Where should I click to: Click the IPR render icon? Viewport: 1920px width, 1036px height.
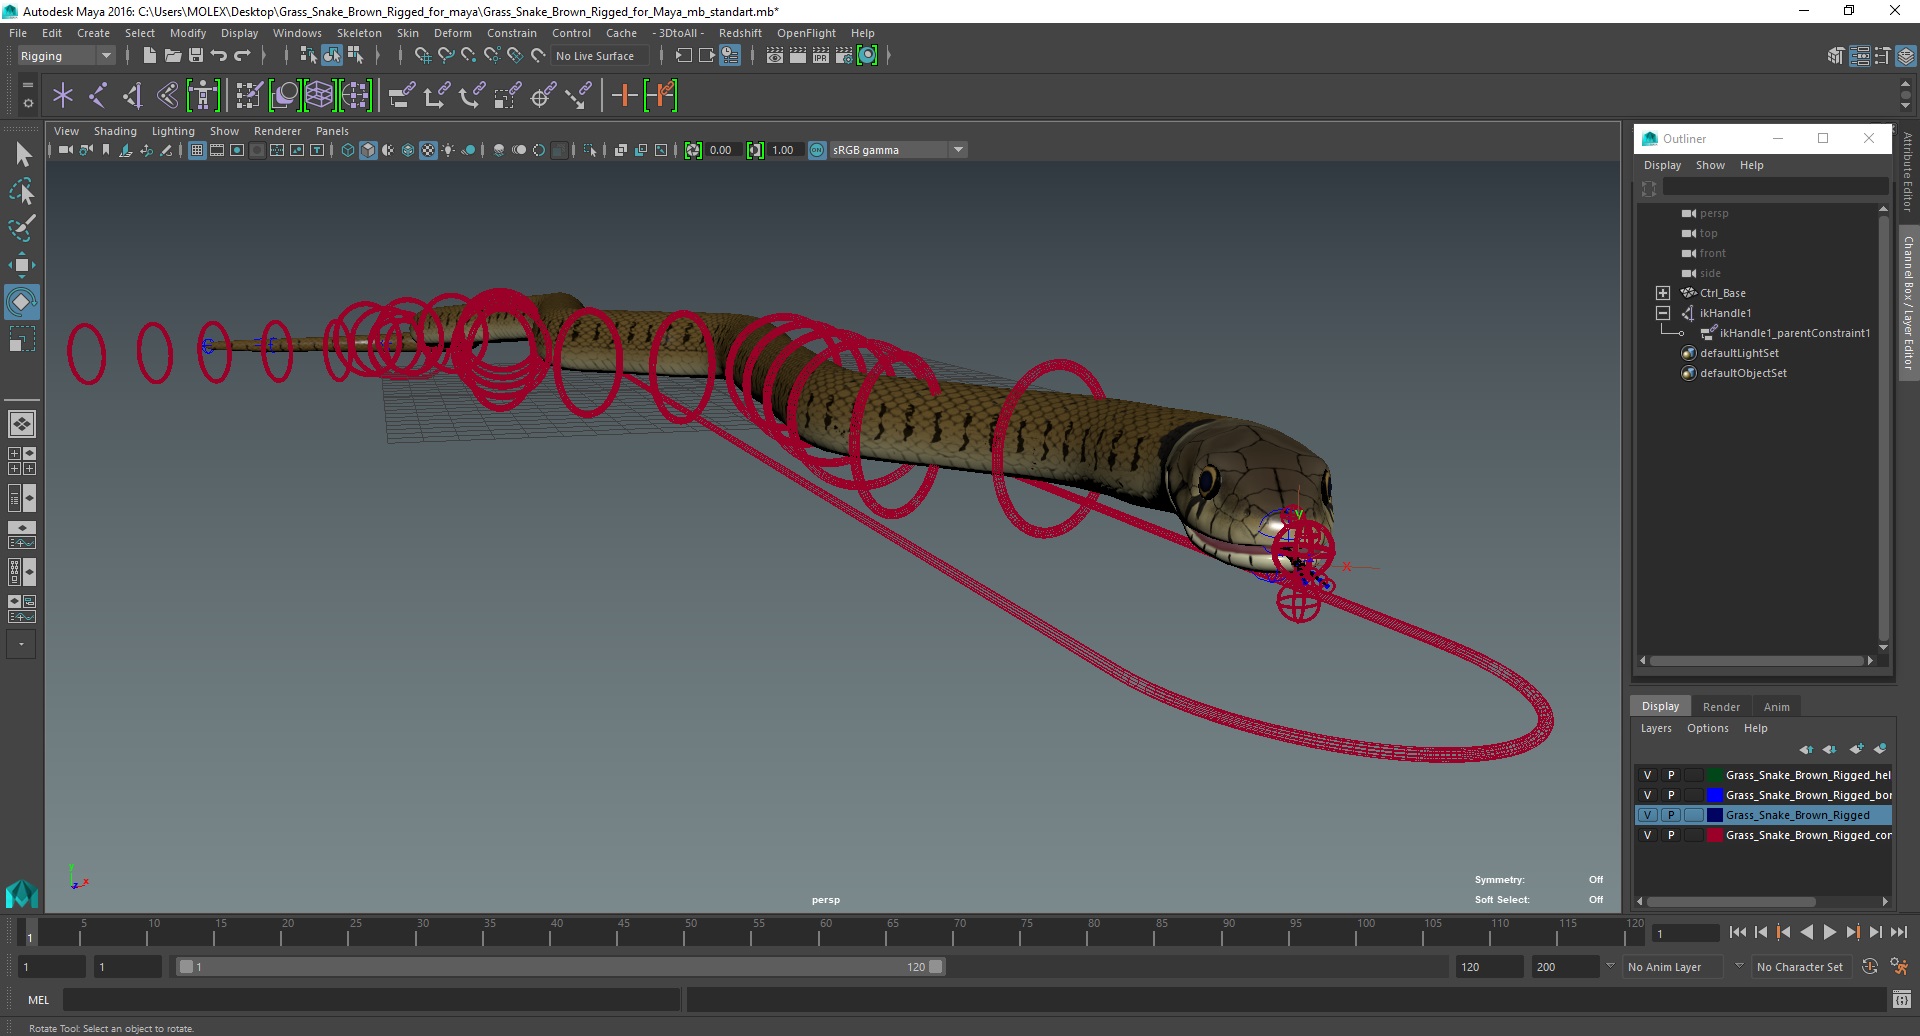click(821, 56)
